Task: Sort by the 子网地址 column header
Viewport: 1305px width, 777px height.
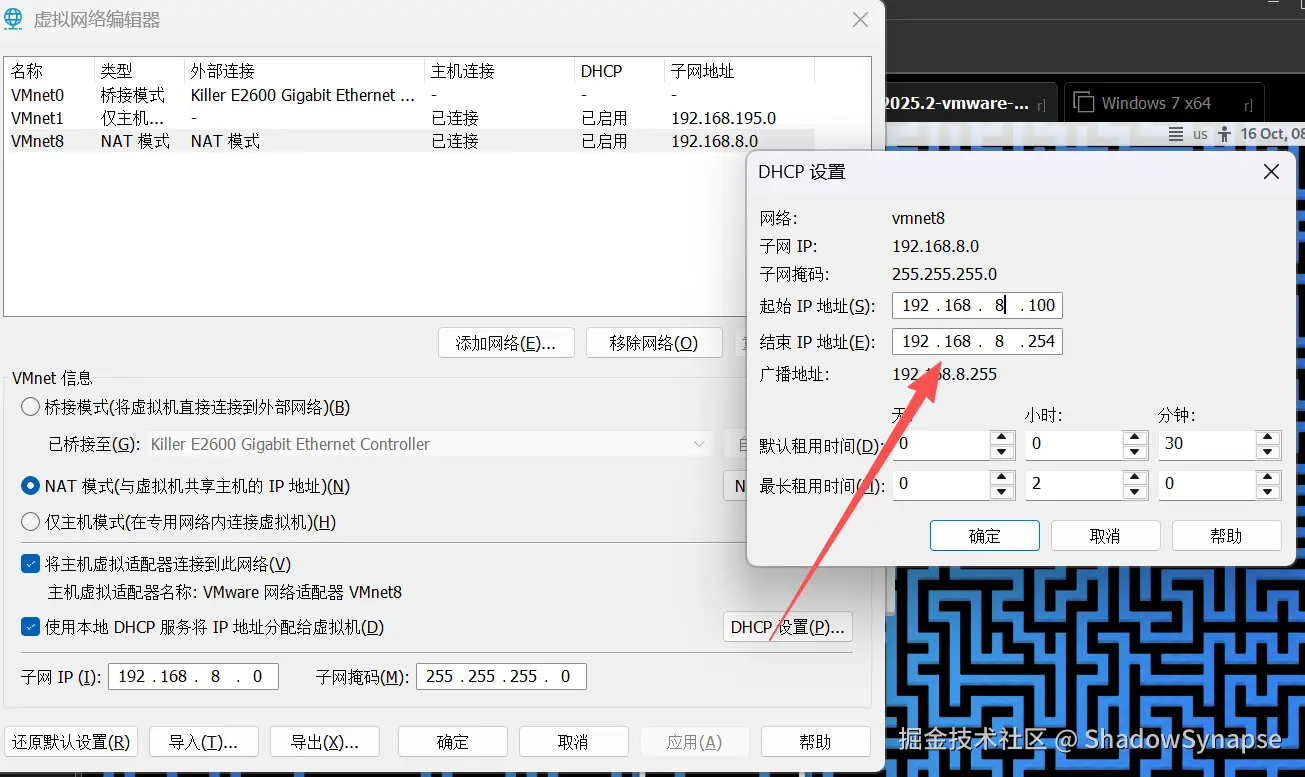Action: click(x=739, y=71)
